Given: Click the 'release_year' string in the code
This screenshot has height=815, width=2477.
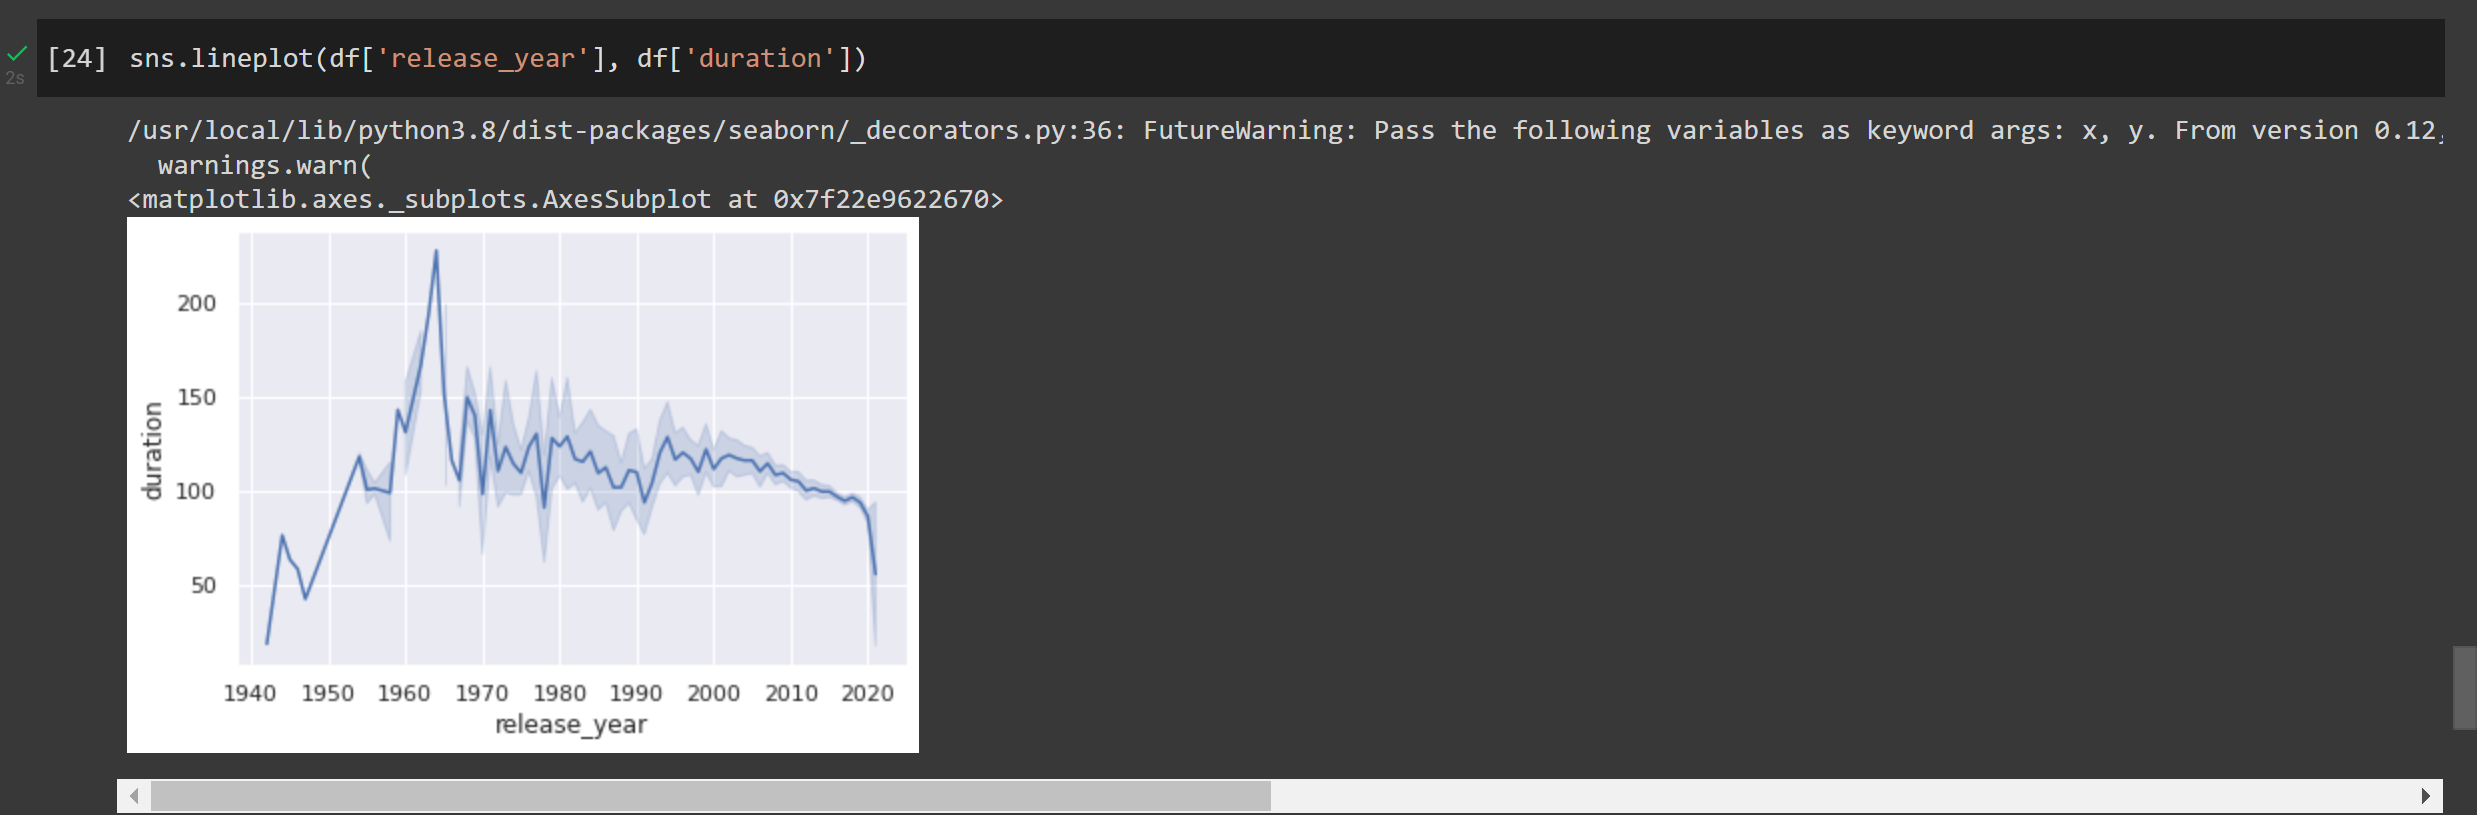Looking at the screenshot, I should (x=482, y=58).
